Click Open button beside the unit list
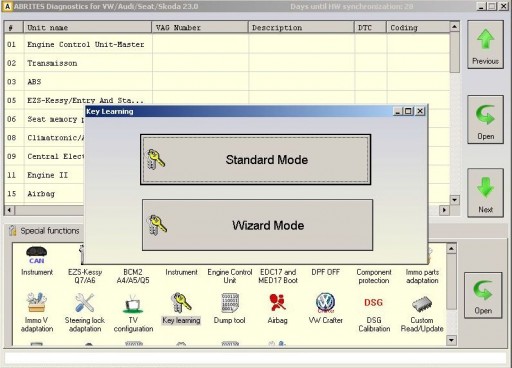 pyautogui.click(x=485, y=119)
